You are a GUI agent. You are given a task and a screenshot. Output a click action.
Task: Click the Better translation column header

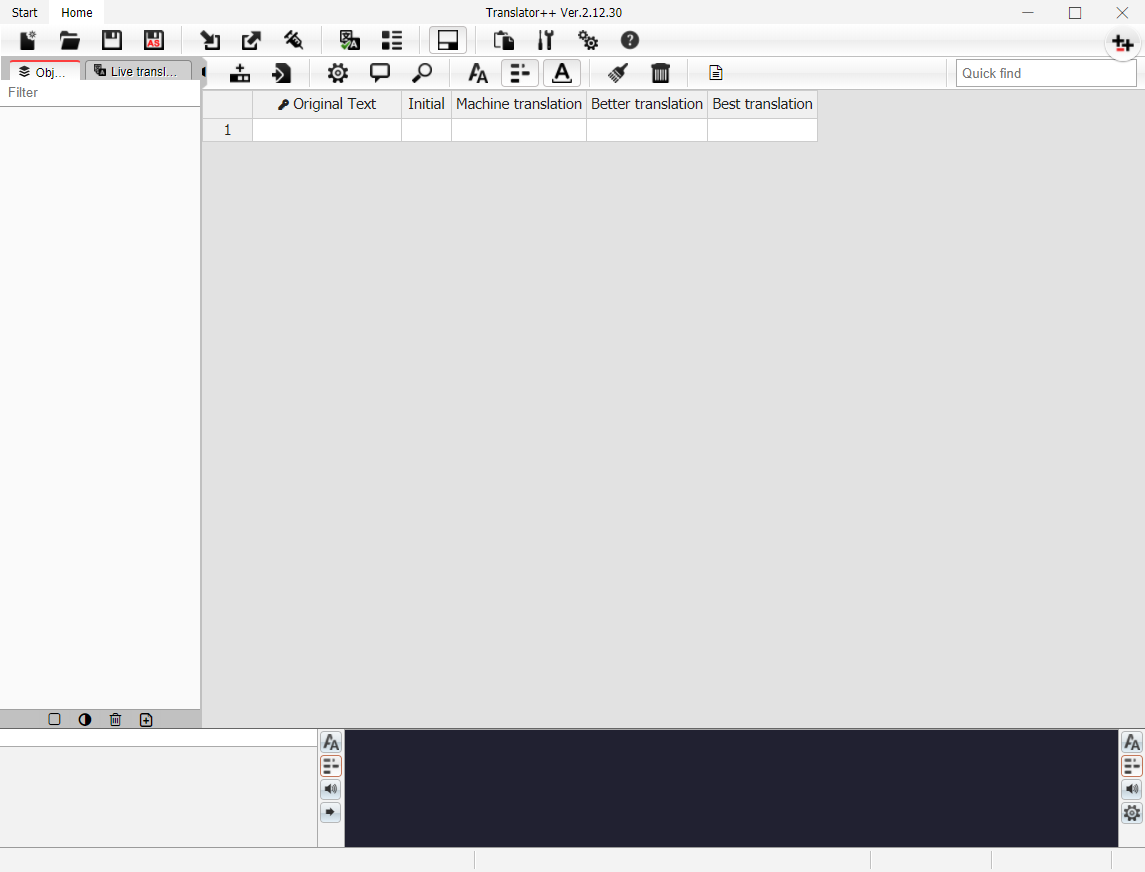647,104
